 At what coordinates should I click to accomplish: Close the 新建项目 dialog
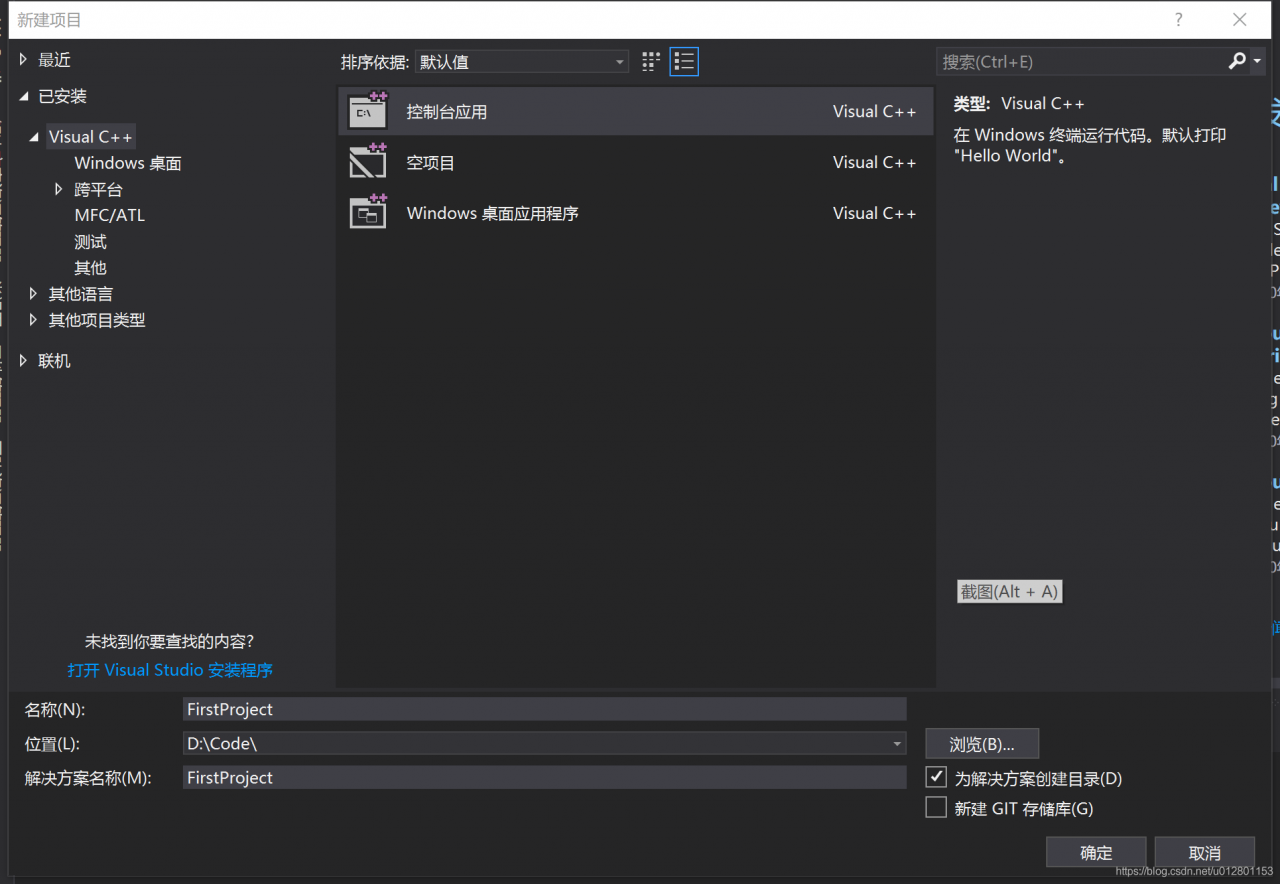[x=1240, y=19]
